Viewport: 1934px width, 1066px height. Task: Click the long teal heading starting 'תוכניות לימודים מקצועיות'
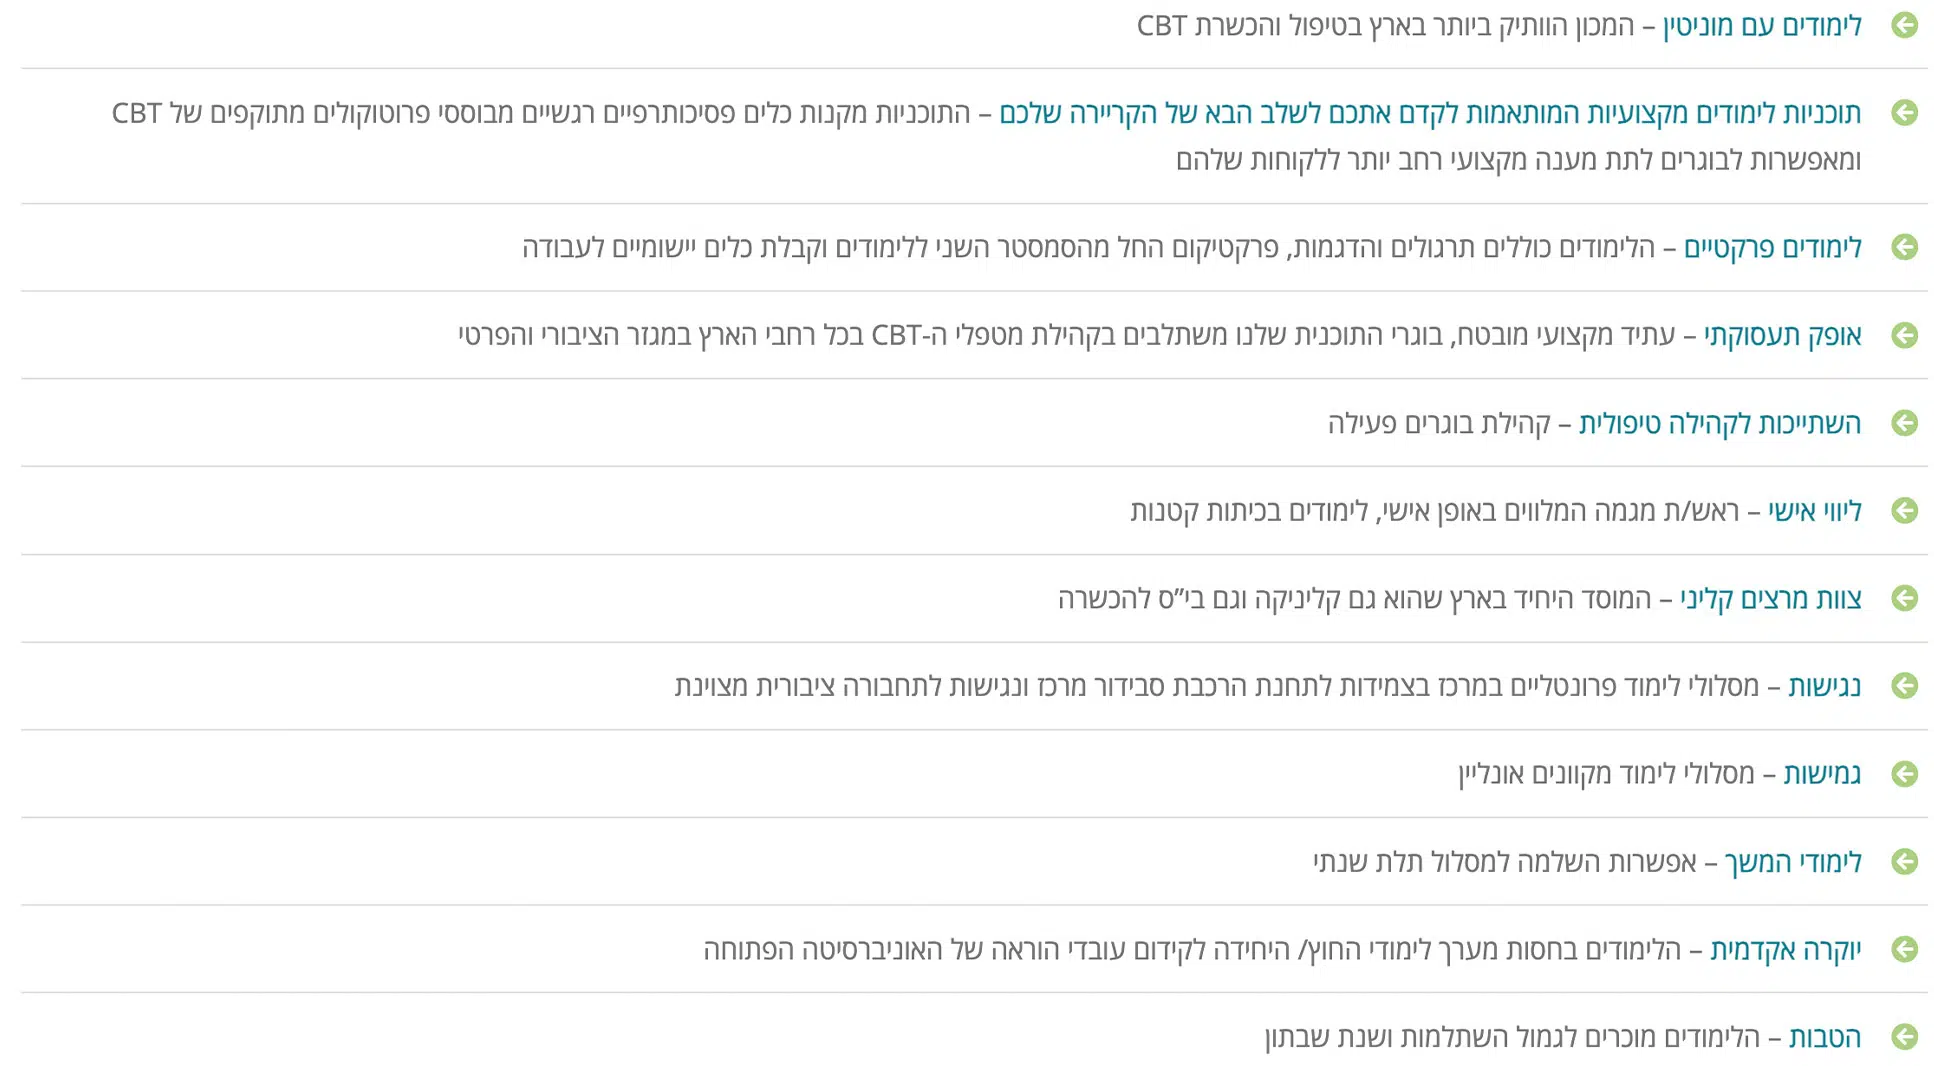coord(1430,114)
